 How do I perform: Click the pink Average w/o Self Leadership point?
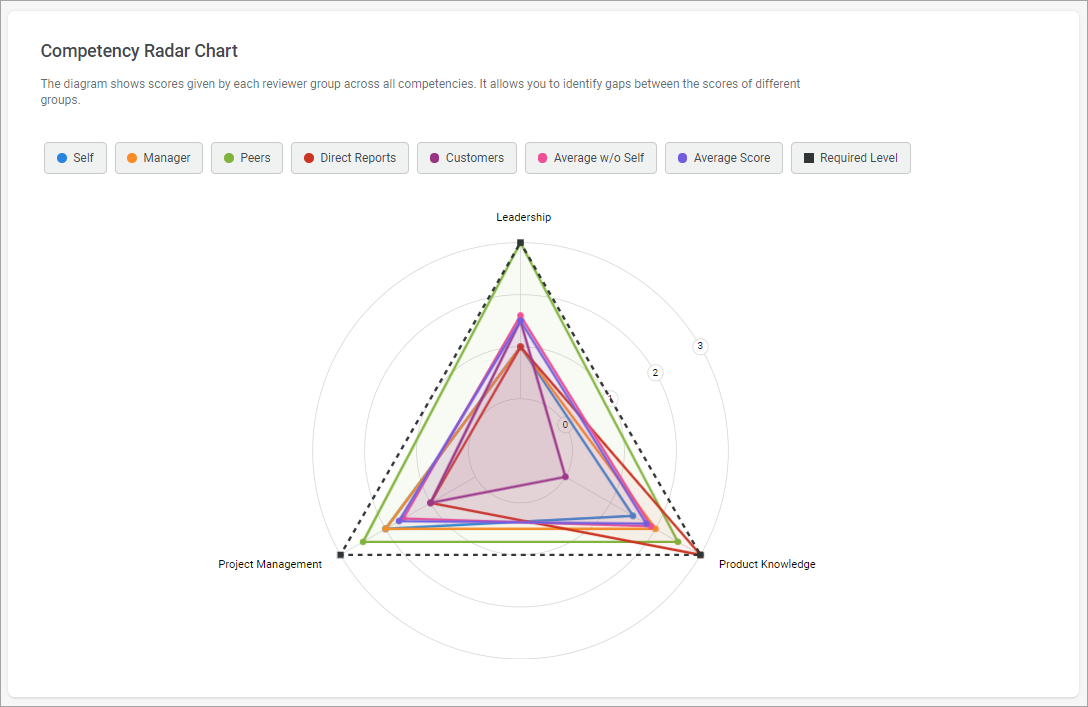click(520, 316)
